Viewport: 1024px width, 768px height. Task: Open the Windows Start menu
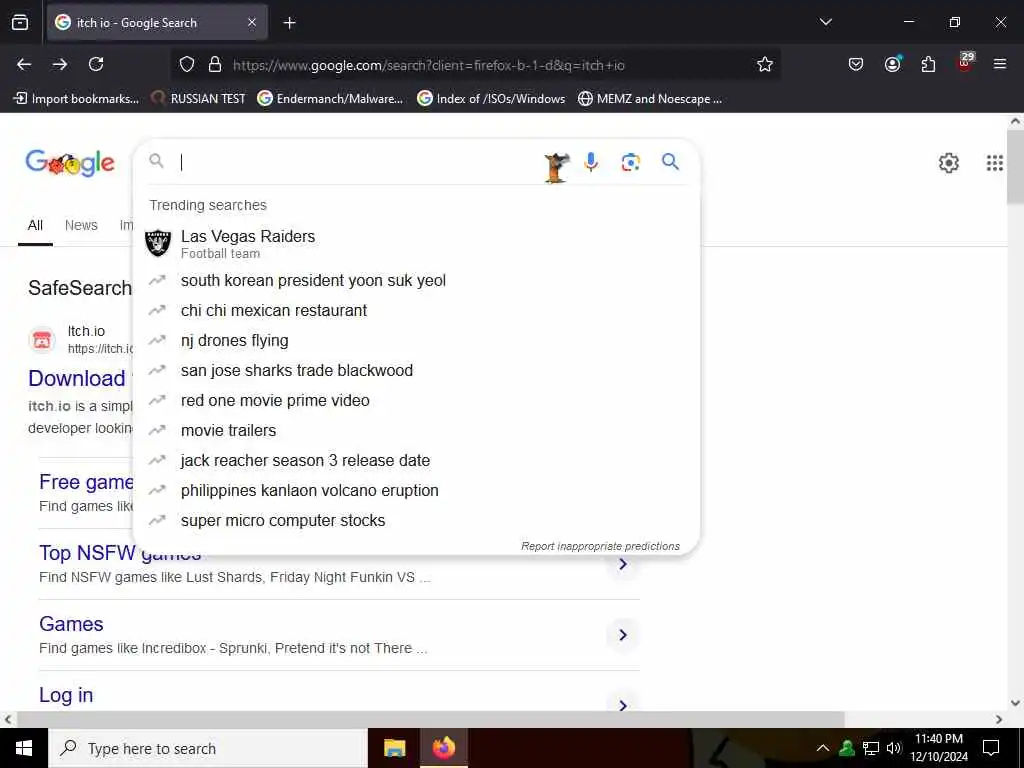[24, 748]
